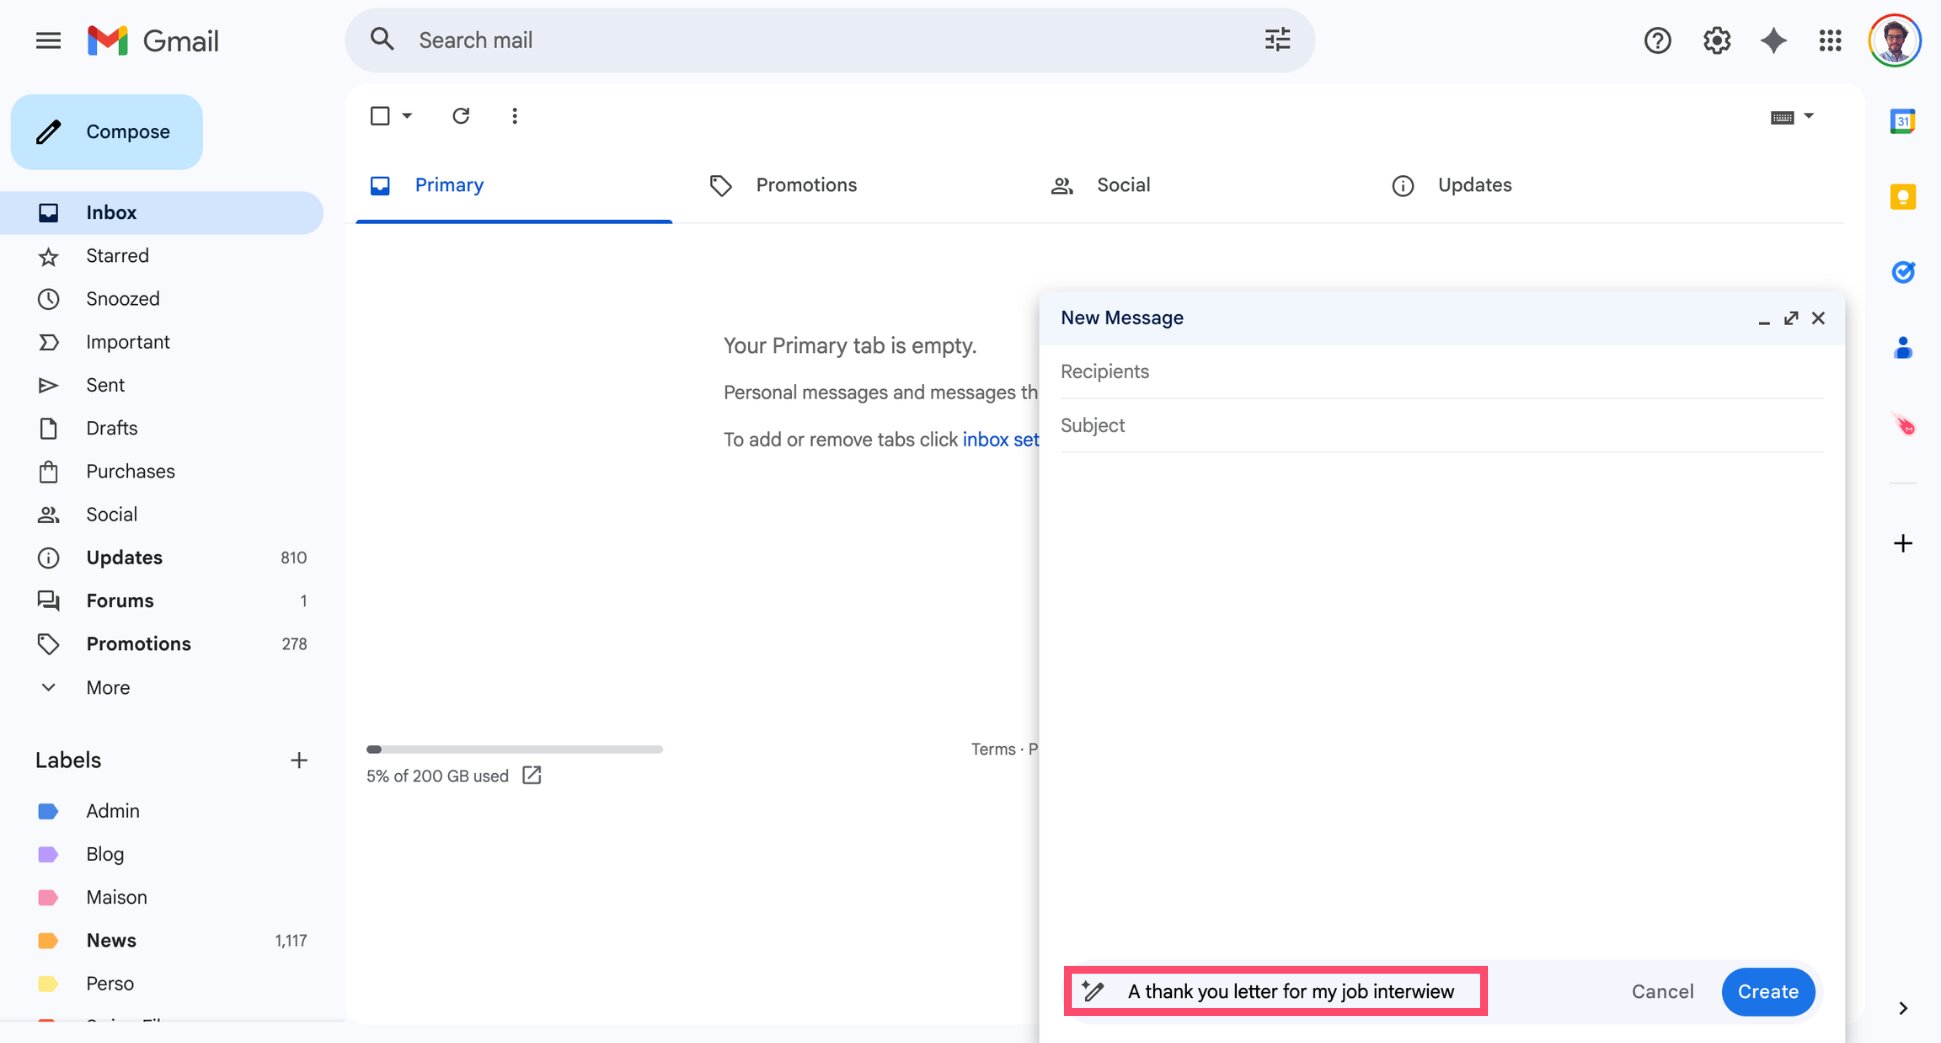The height and width of the screenshot is (1043, 1941).
Task: Switch to the Social tab
Action: pyautogui.click(x=1122, y=185)
